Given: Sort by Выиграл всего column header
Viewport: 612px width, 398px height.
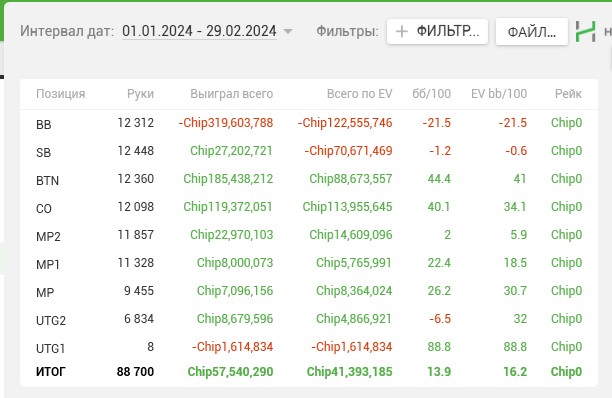Looking at the screenshot, I should 231,94.
